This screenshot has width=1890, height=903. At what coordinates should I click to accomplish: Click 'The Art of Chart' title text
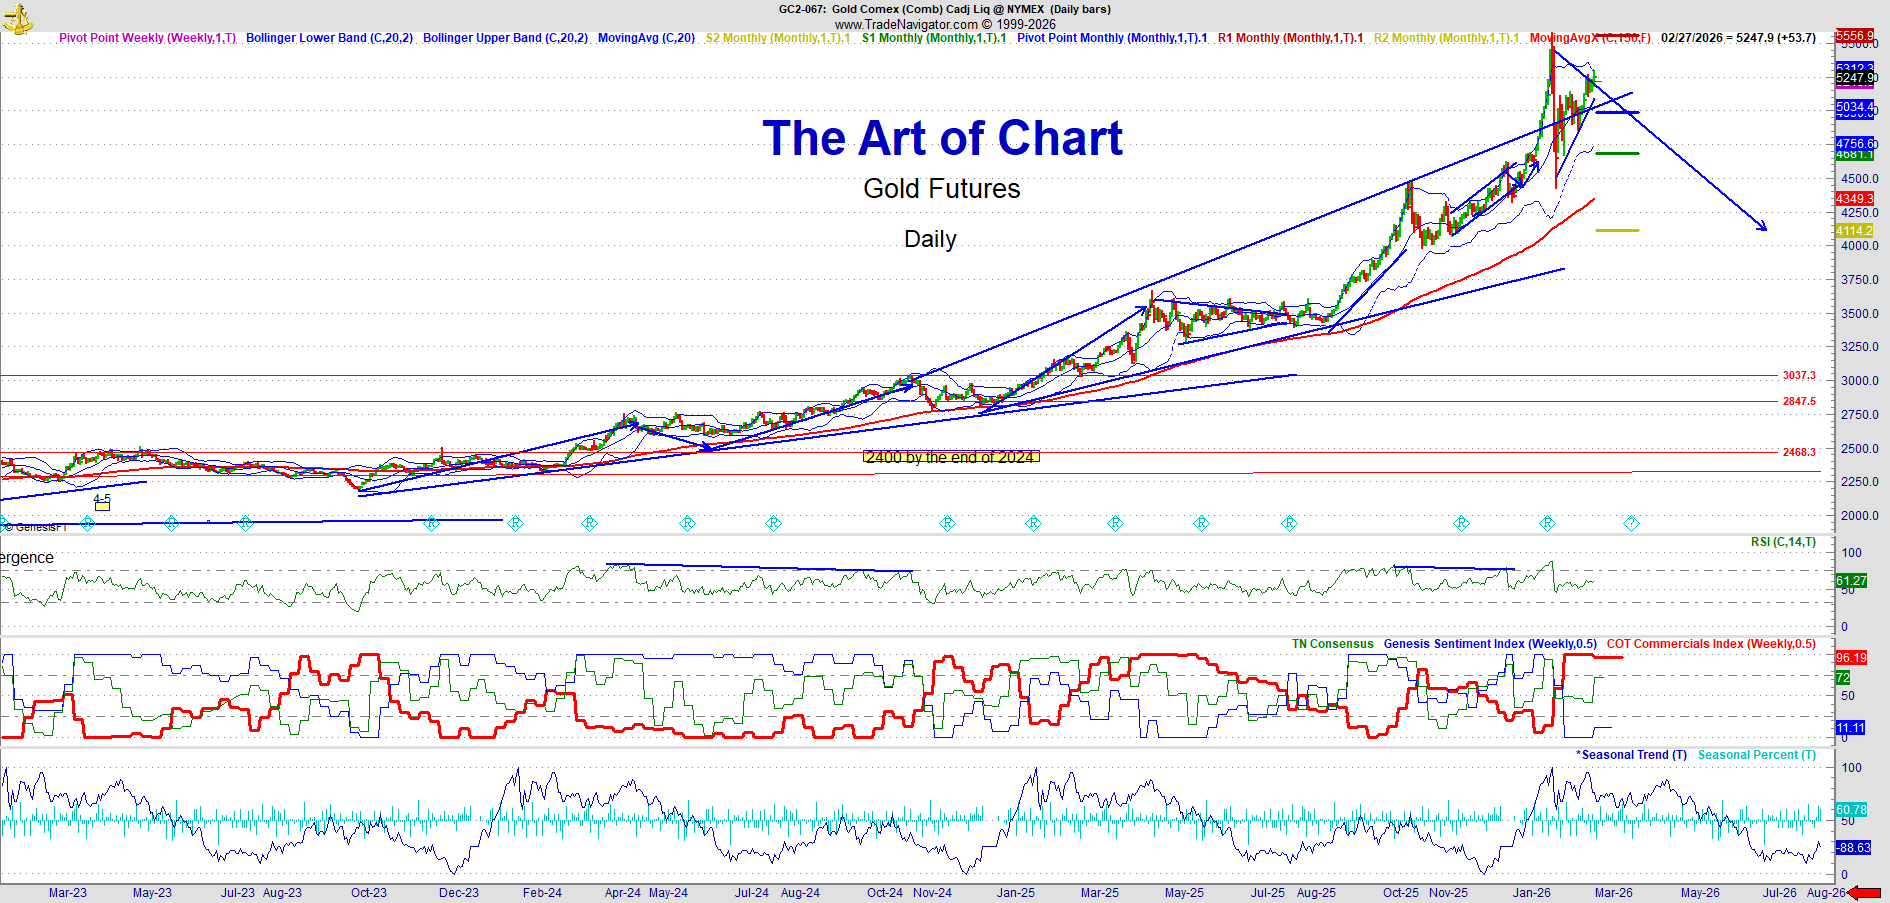point(942,138)
